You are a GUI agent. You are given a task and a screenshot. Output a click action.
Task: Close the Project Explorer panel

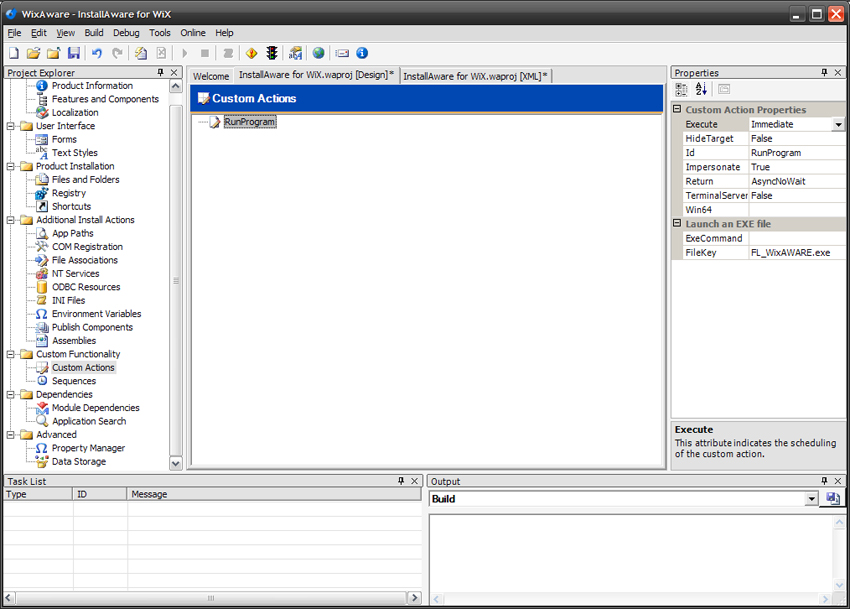point(174,72)
